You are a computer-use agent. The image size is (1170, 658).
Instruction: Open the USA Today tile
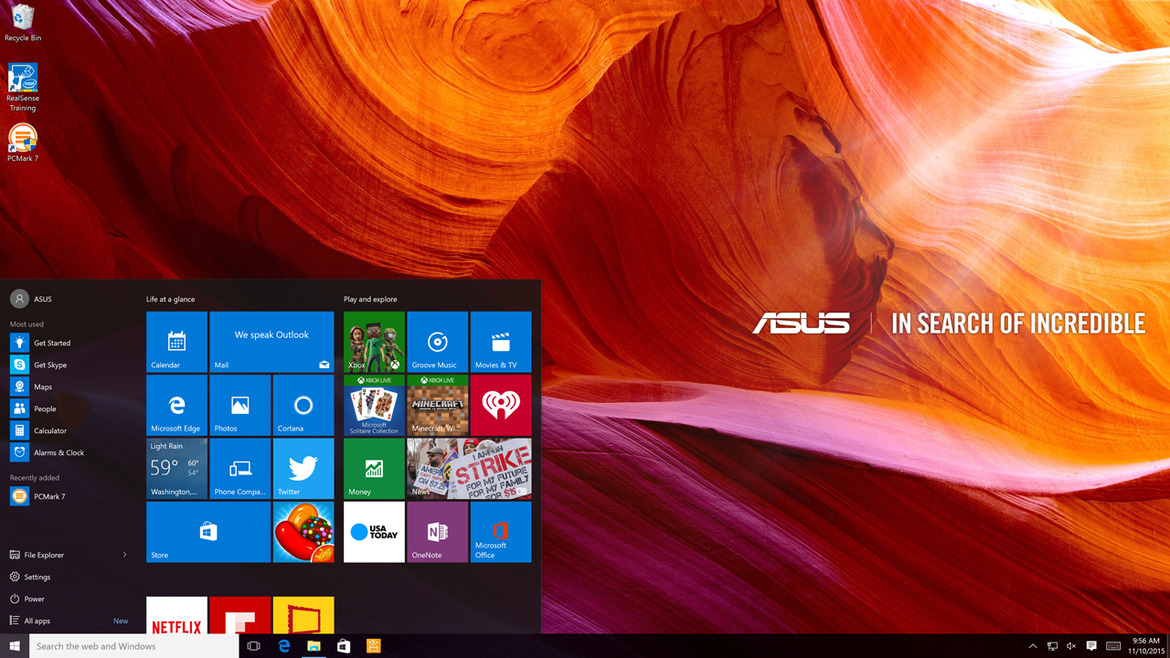point(375,532)
